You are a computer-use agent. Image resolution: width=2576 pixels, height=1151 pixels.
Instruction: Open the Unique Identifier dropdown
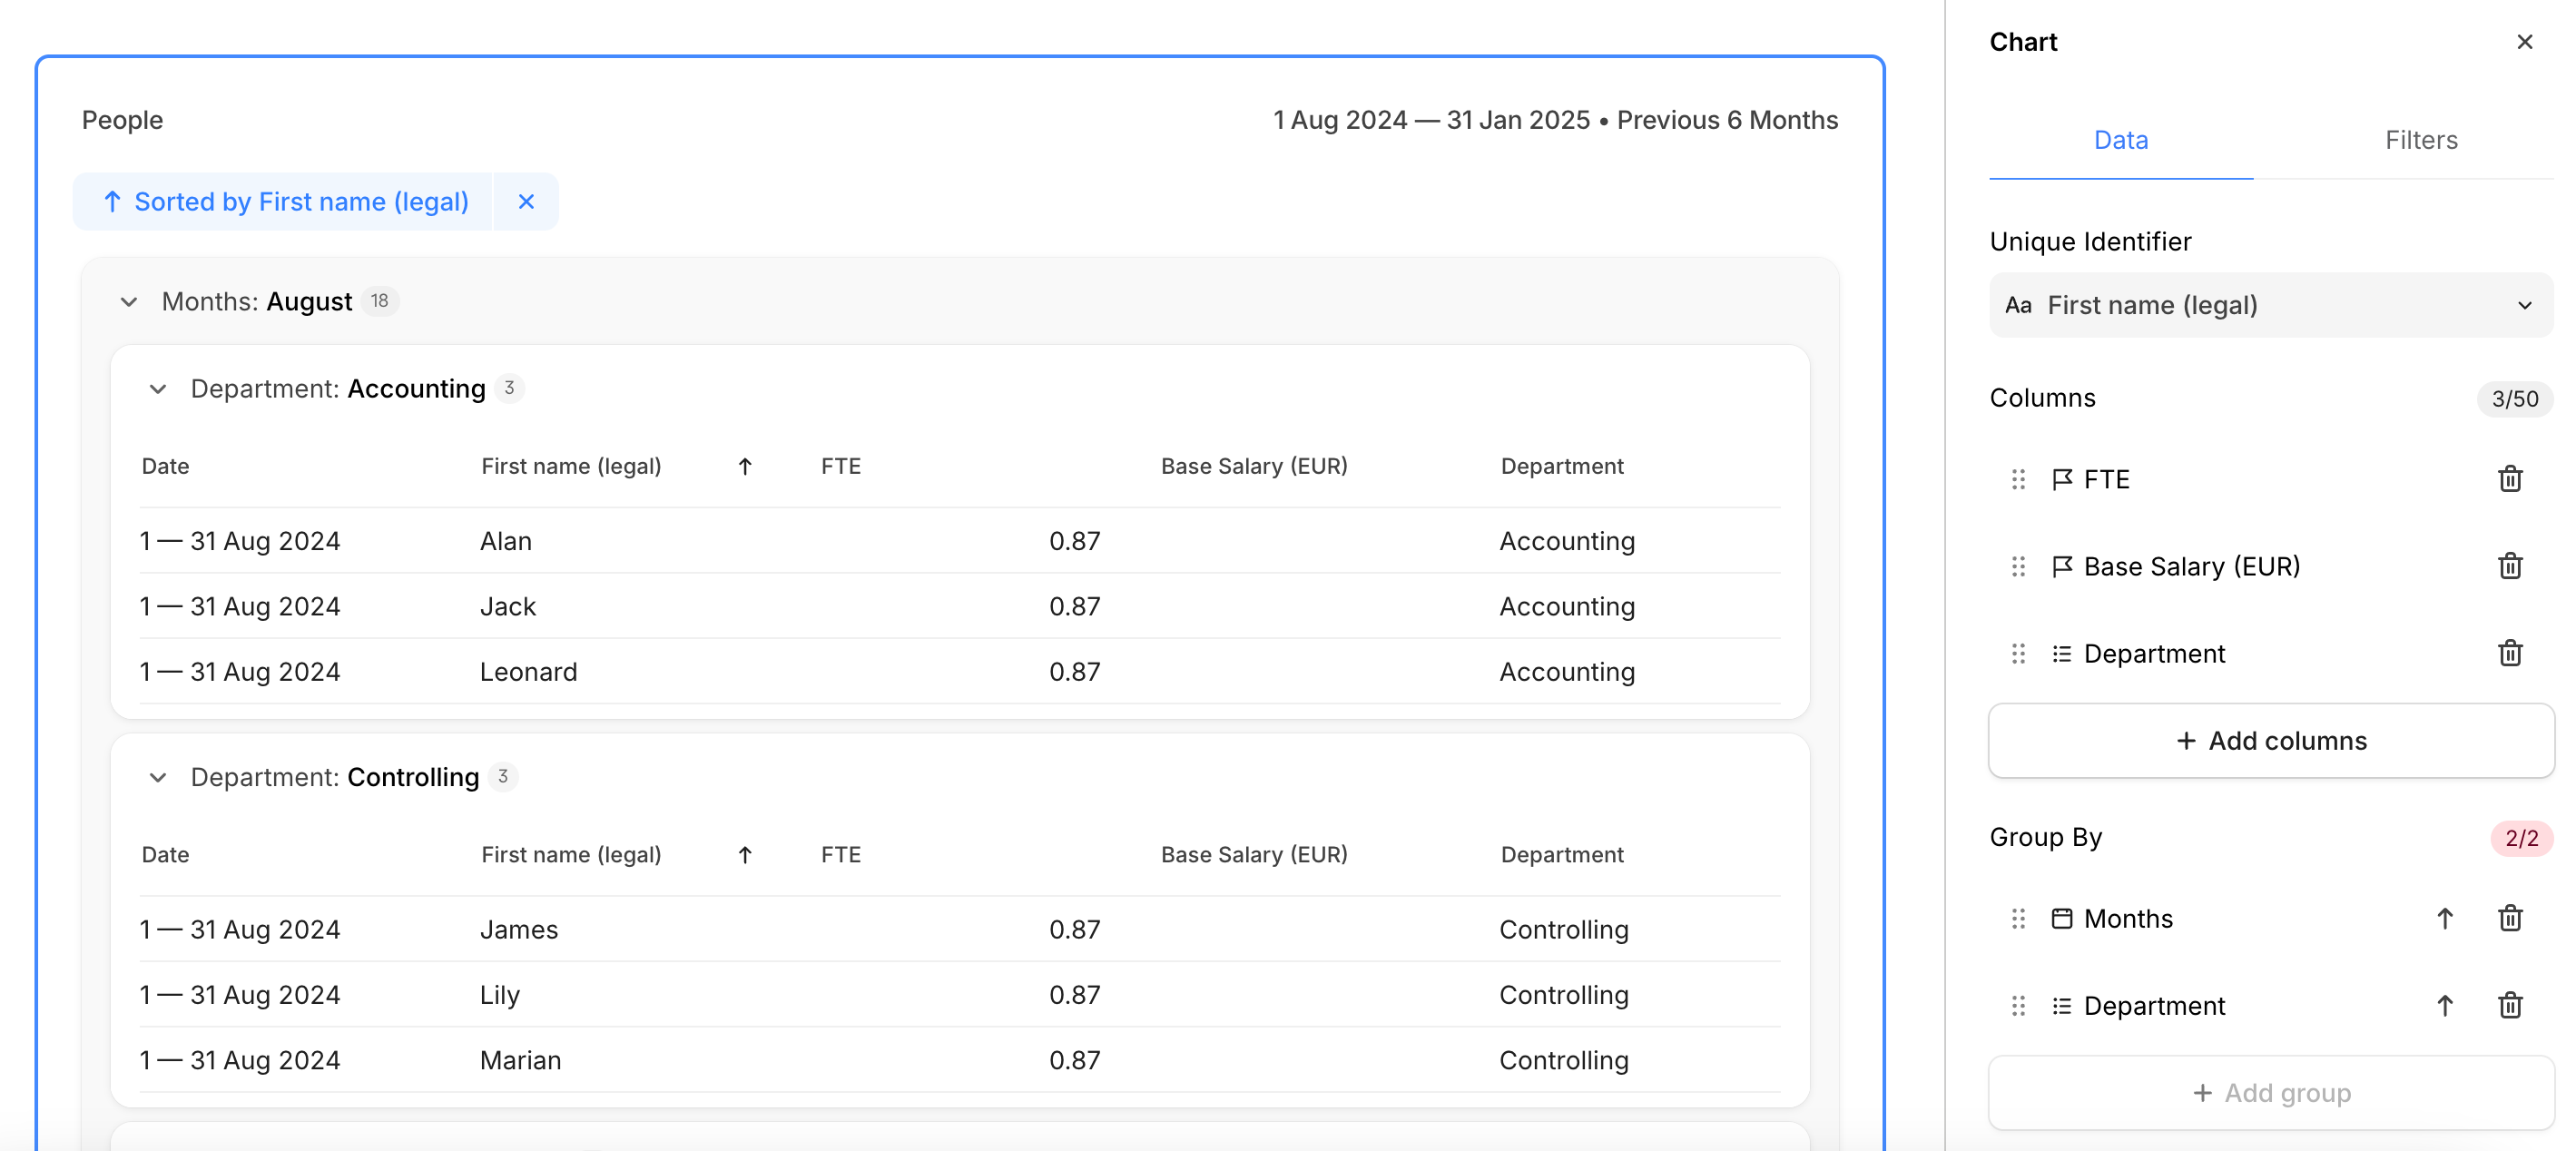pos(2270,305)
